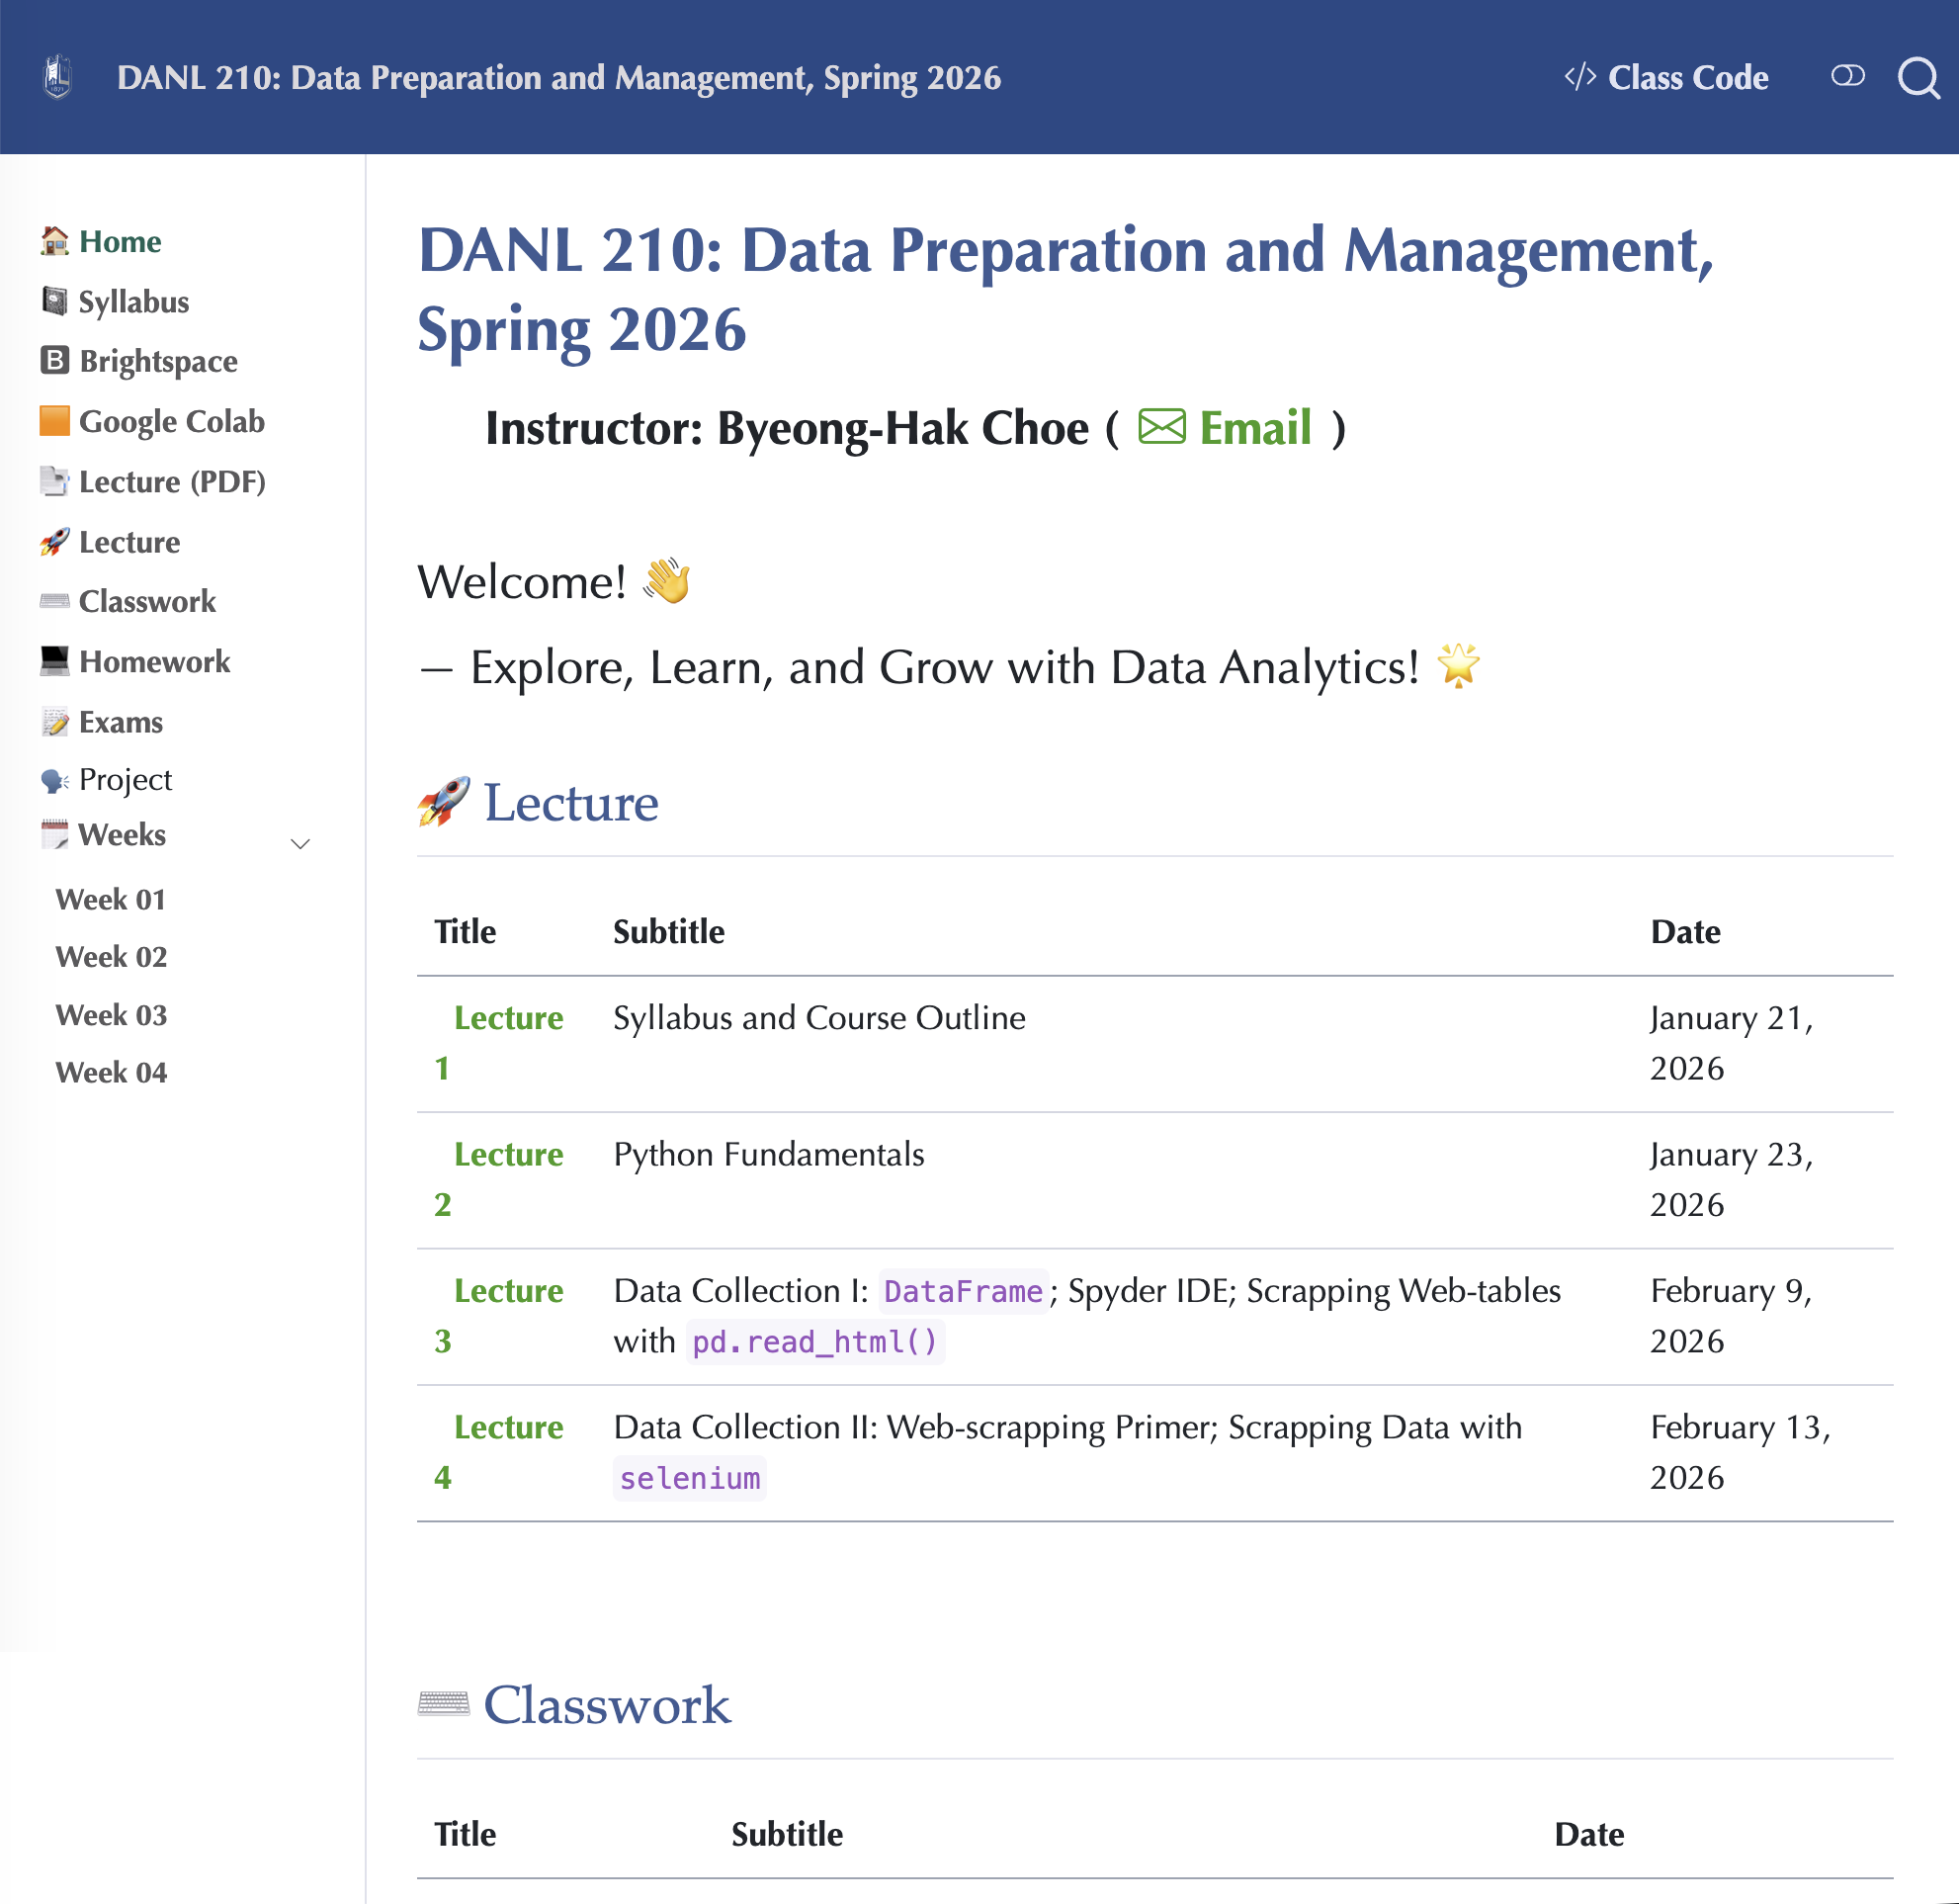
Task: Click the college logo in navbar
Action: tap(58, 77)
